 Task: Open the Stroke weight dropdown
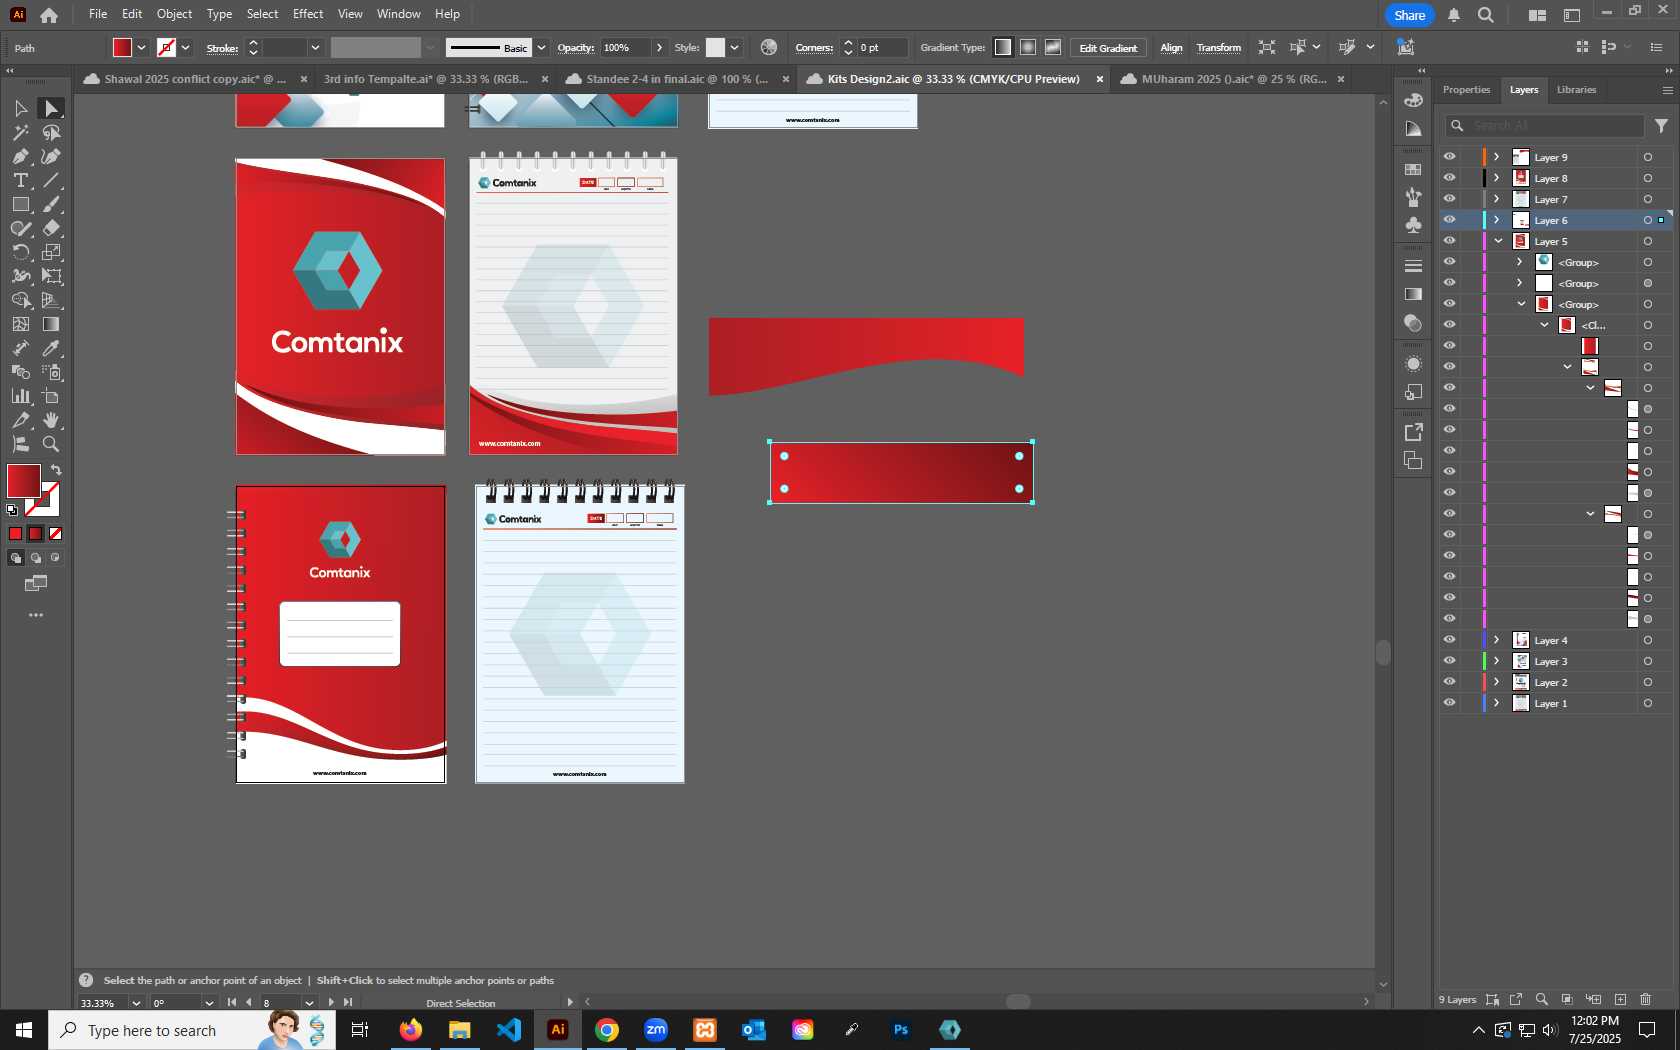click(x=315, y=47)
